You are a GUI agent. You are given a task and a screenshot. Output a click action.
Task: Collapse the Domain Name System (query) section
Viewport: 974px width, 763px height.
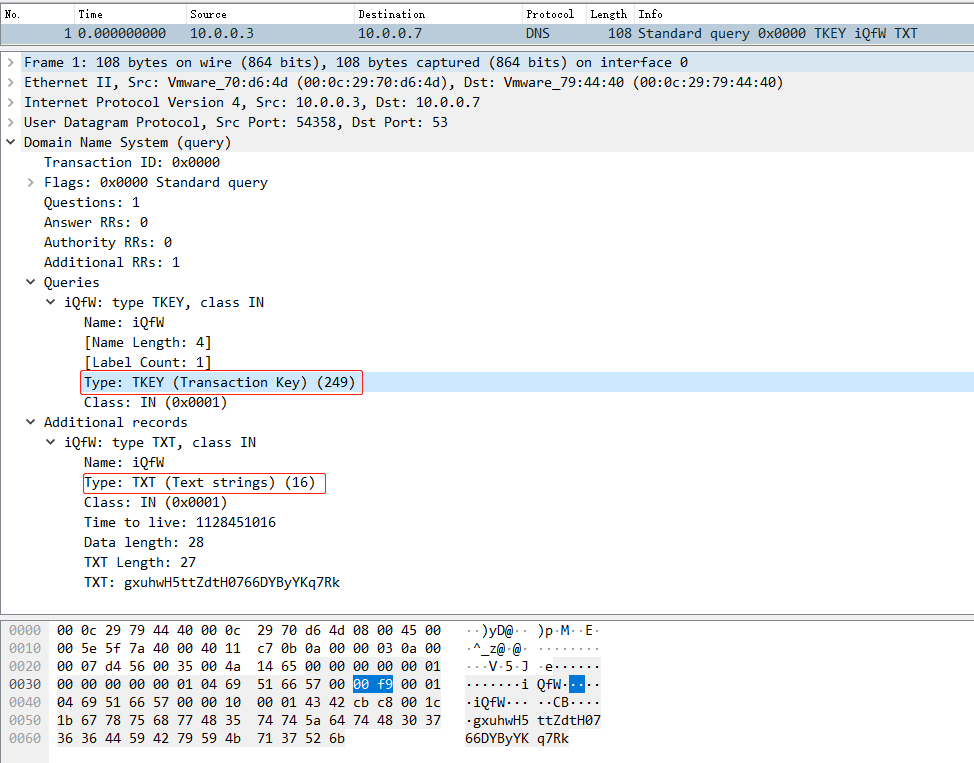coord(10,142)
